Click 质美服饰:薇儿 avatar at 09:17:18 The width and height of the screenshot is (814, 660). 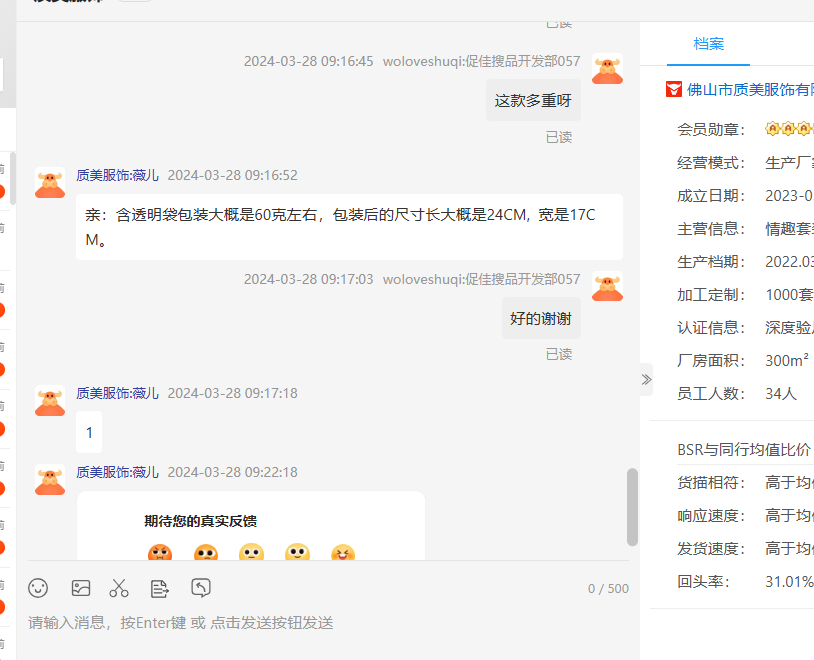click(50, 400)
